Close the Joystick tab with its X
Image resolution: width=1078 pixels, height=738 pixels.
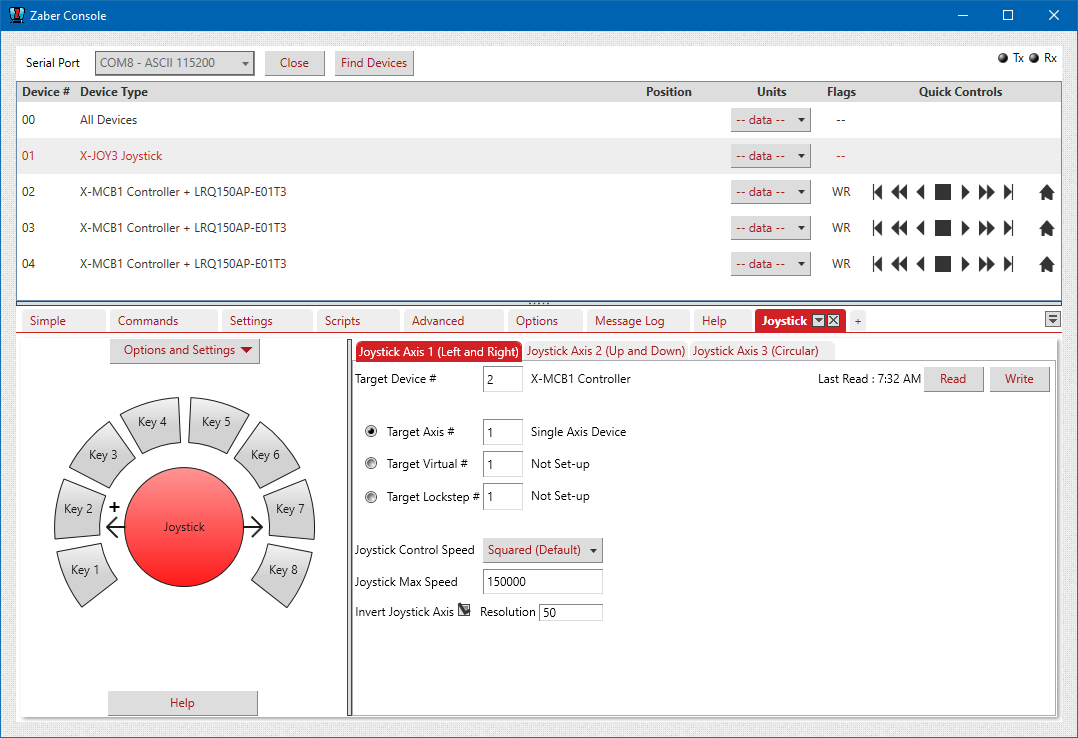pos(833,321)
